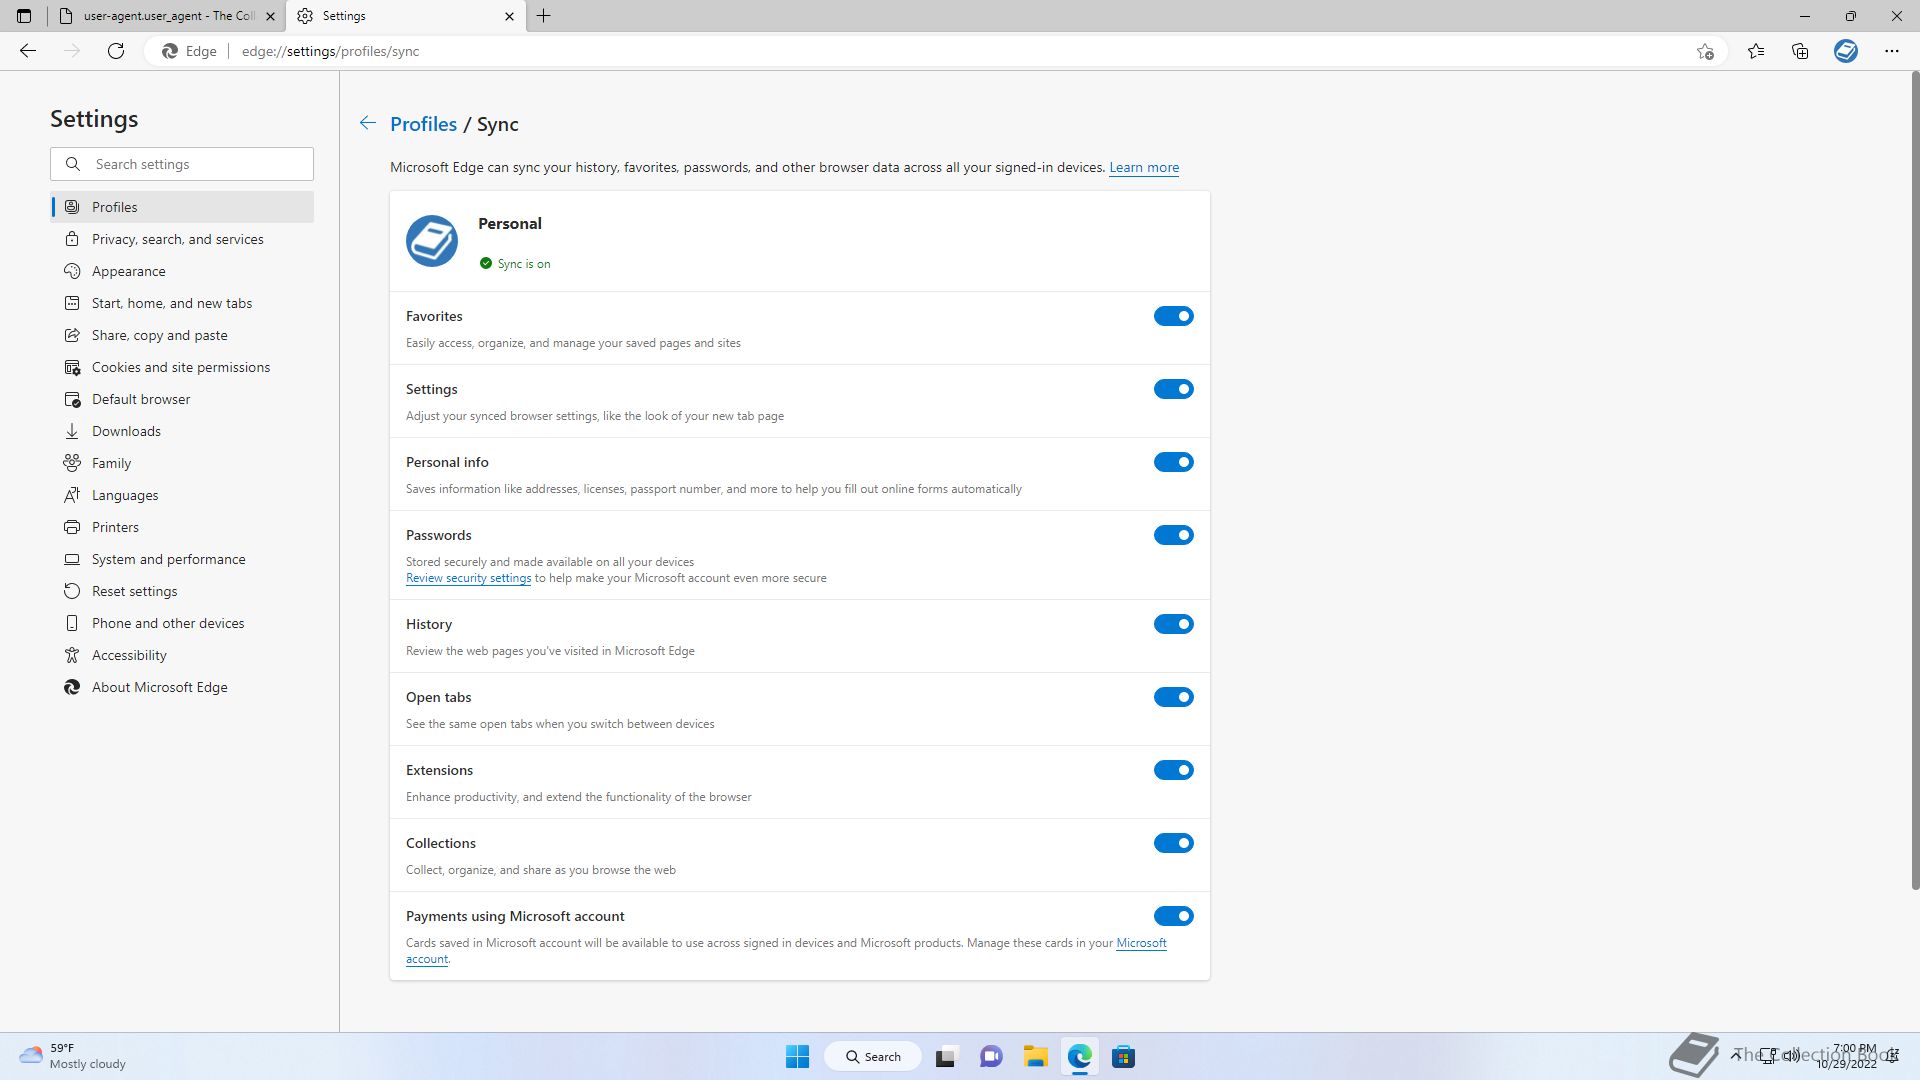This screenshot has height=1080, width=1920.
Task: Open the Chat taskbar icon
Action: [x=991, y=1056]
